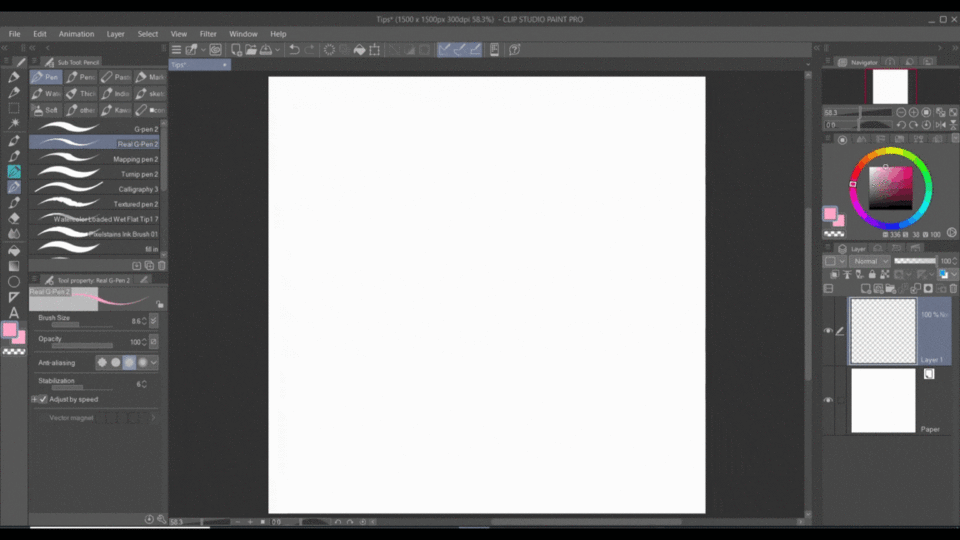Viewport: 960px width, 540px height.
Task: Open the Filter menu
Action: 208,34
